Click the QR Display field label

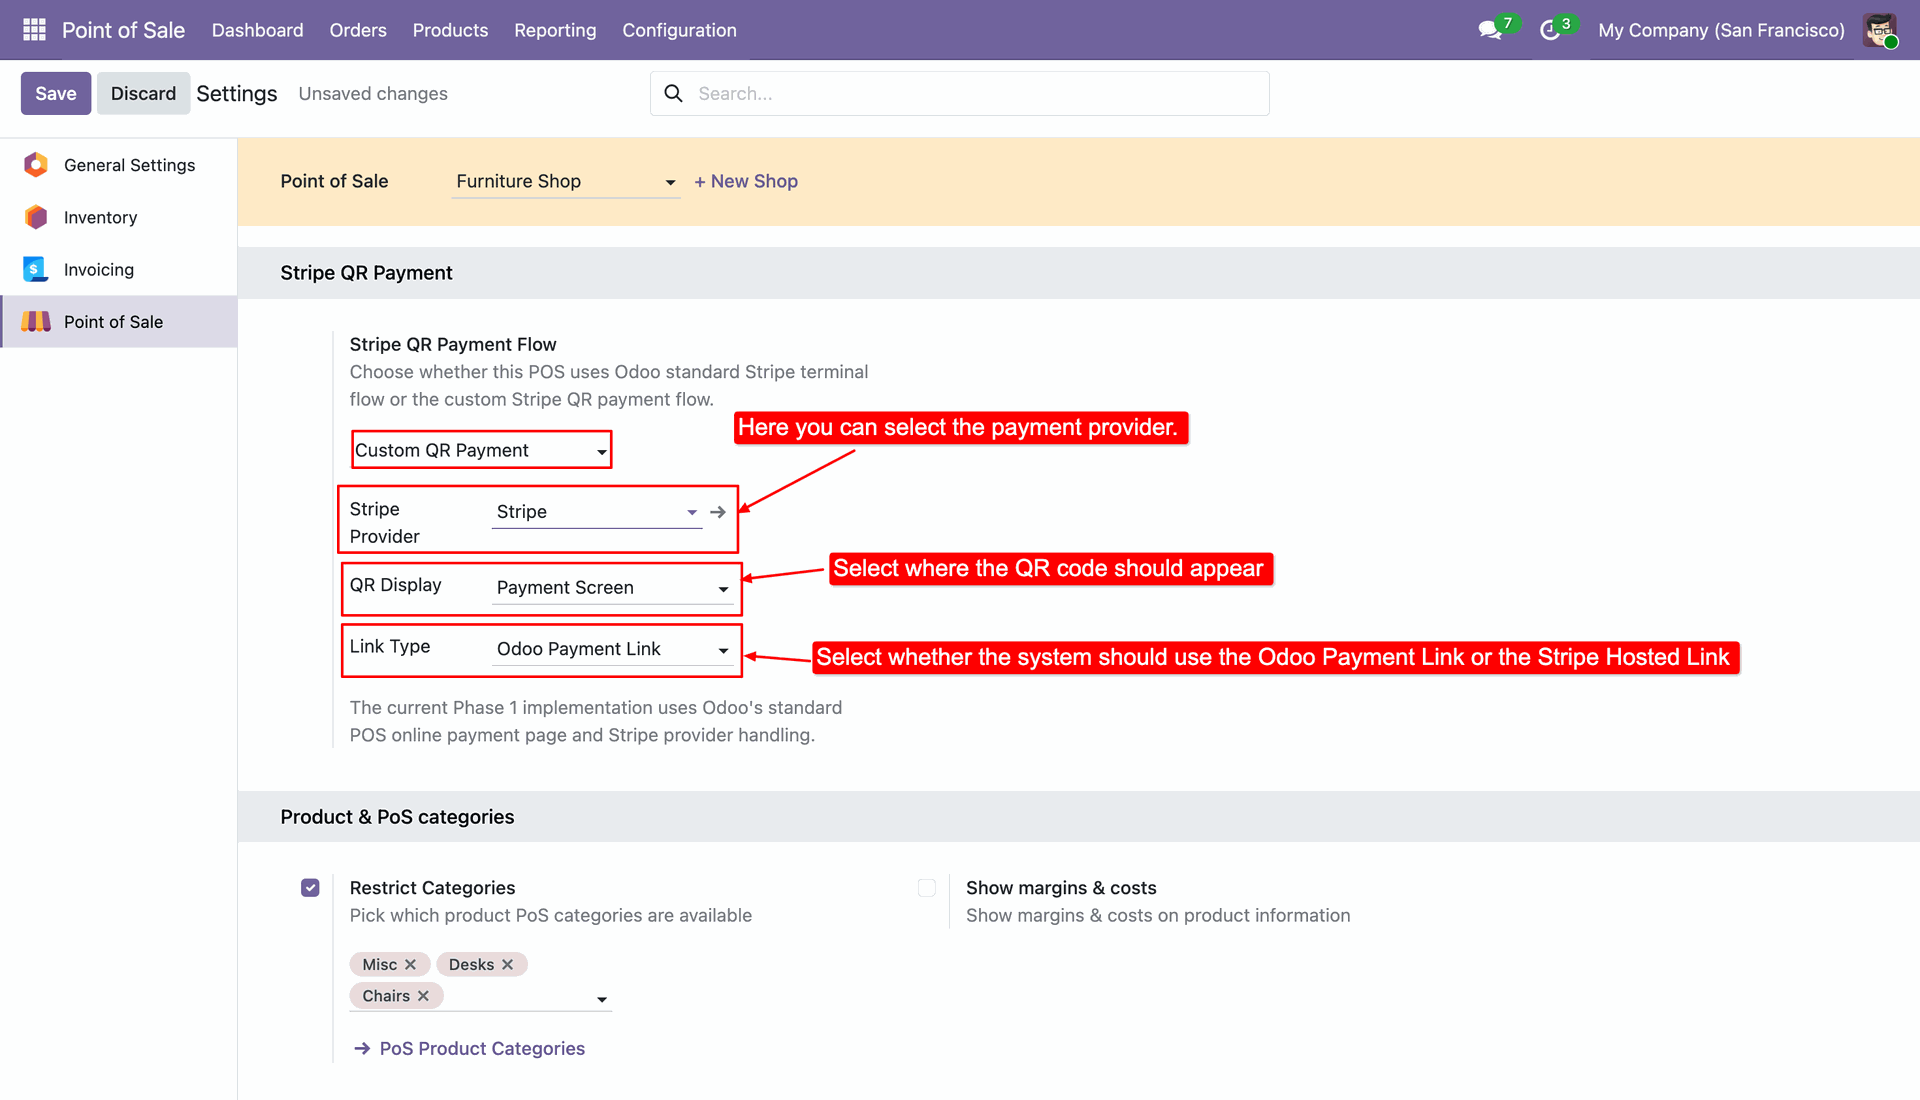(395, 585)
